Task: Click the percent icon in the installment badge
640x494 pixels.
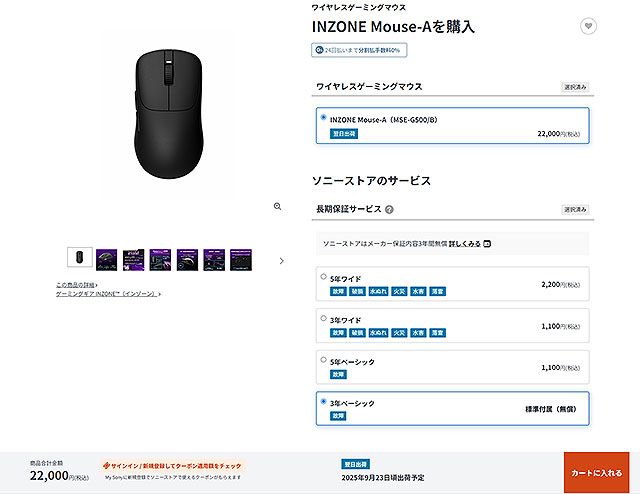Action: (x=320, y=50)
